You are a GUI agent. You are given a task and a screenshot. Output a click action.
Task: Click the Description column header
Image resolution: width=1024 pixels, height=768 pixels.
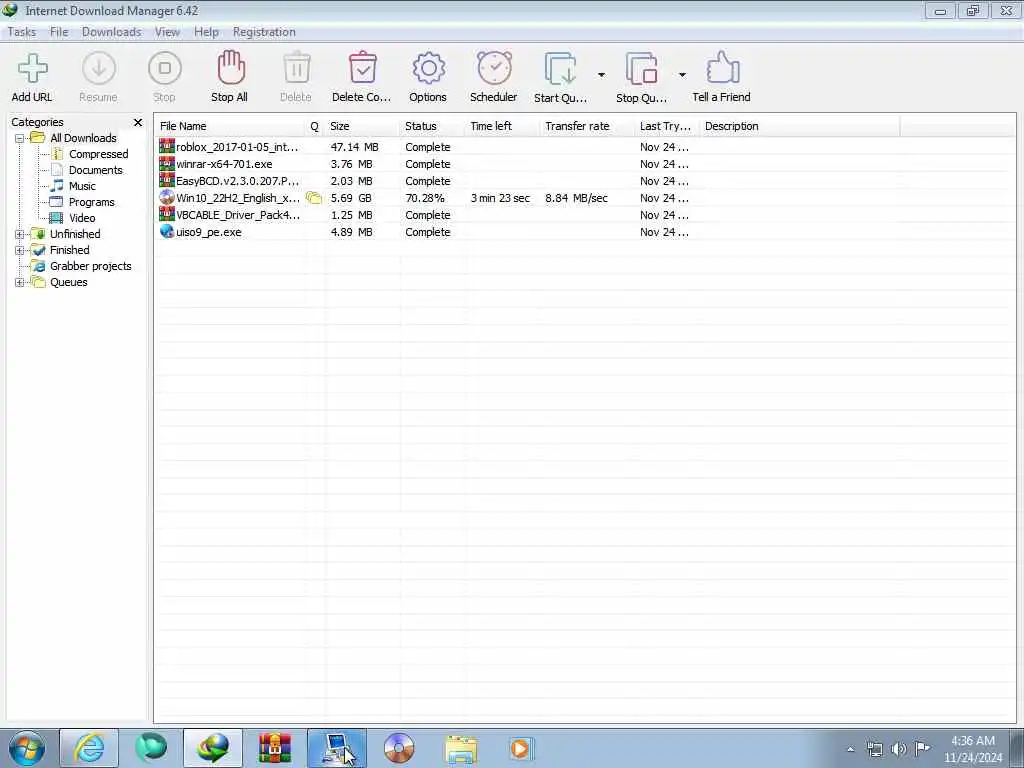coord(799,126)
